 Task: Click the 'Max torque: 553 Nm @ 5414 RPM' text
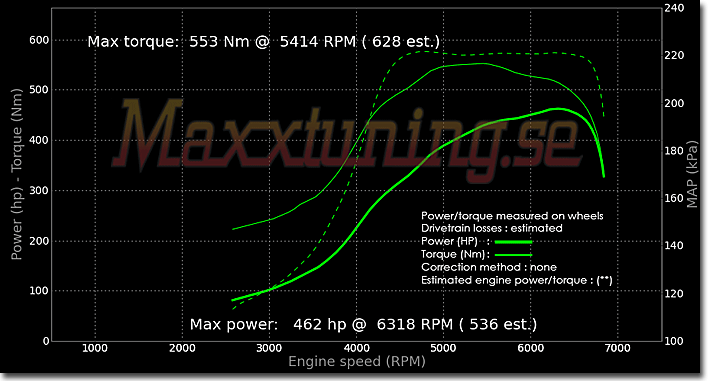coord(222,42)
